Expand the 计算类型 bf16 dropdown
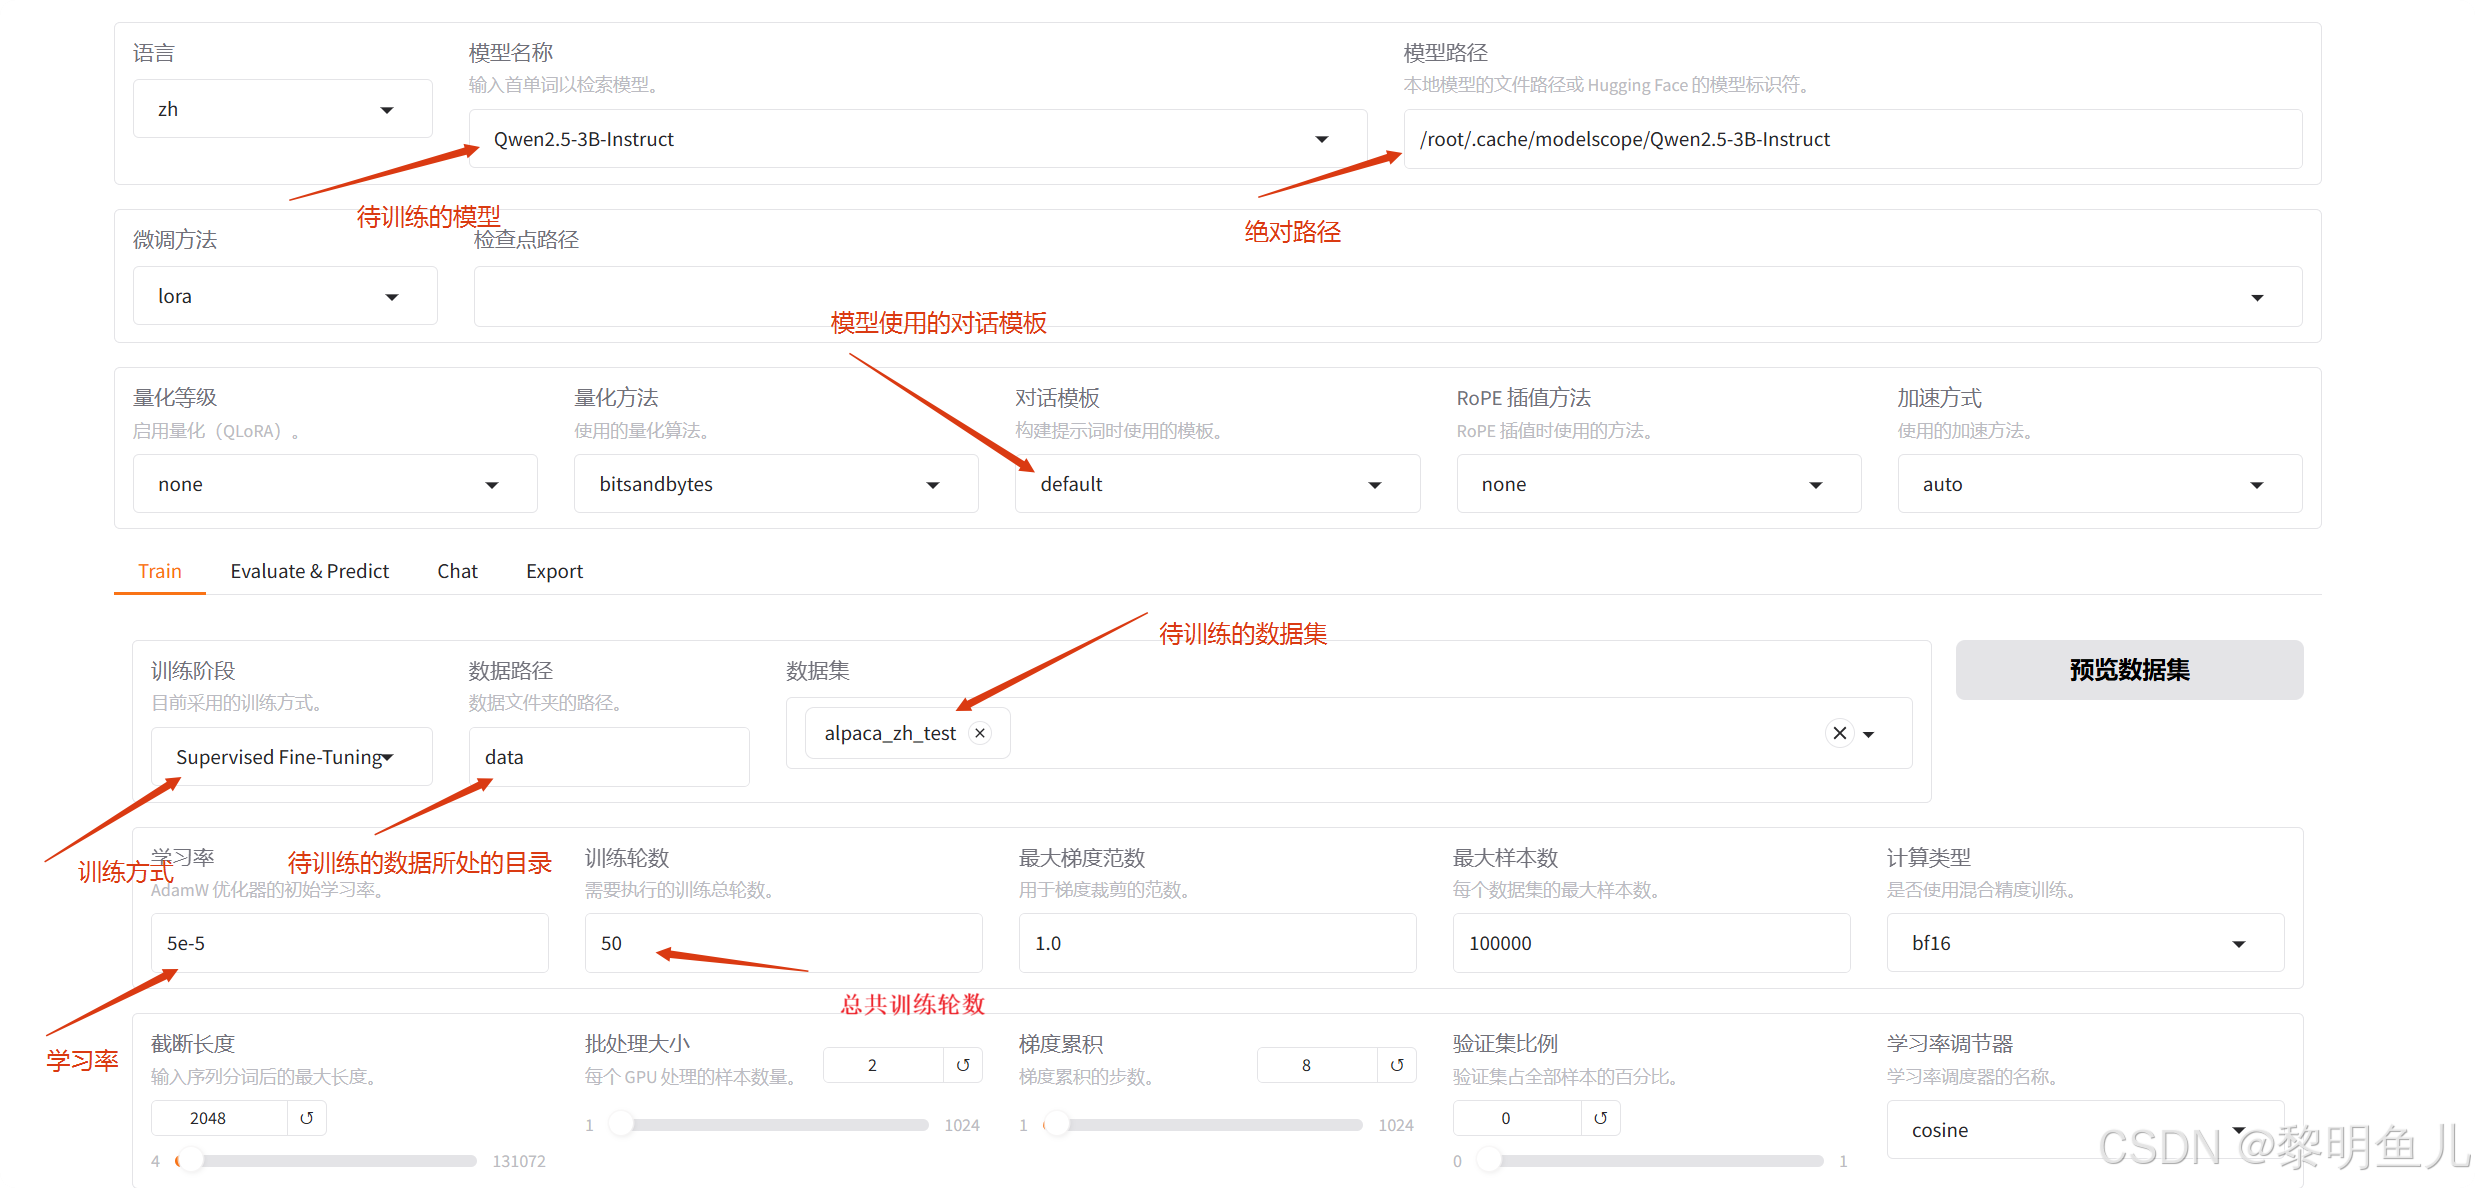This screenshot has width=2475, height=1188. pos(2239,944)
